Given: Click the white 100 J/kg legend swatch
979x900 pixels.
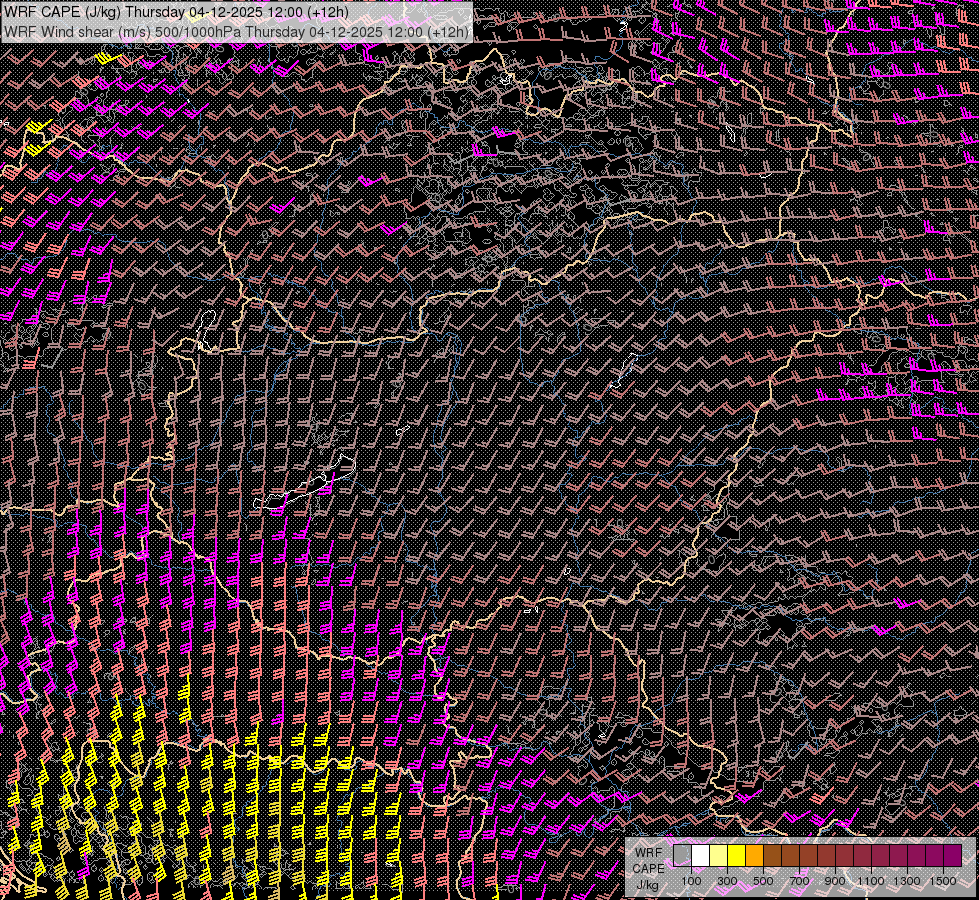Looking at the screenshot, I should 700,855.
